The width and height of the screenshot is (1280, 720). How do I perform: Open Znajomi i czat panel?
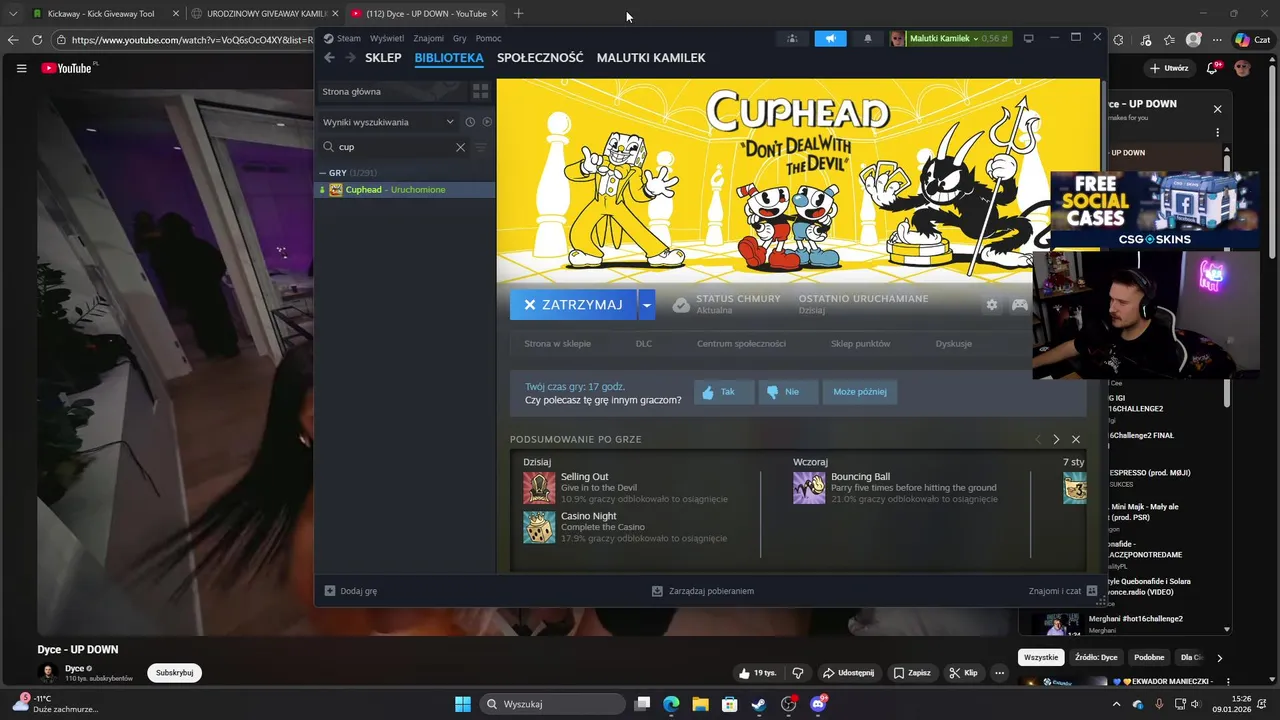(1063, 591)
